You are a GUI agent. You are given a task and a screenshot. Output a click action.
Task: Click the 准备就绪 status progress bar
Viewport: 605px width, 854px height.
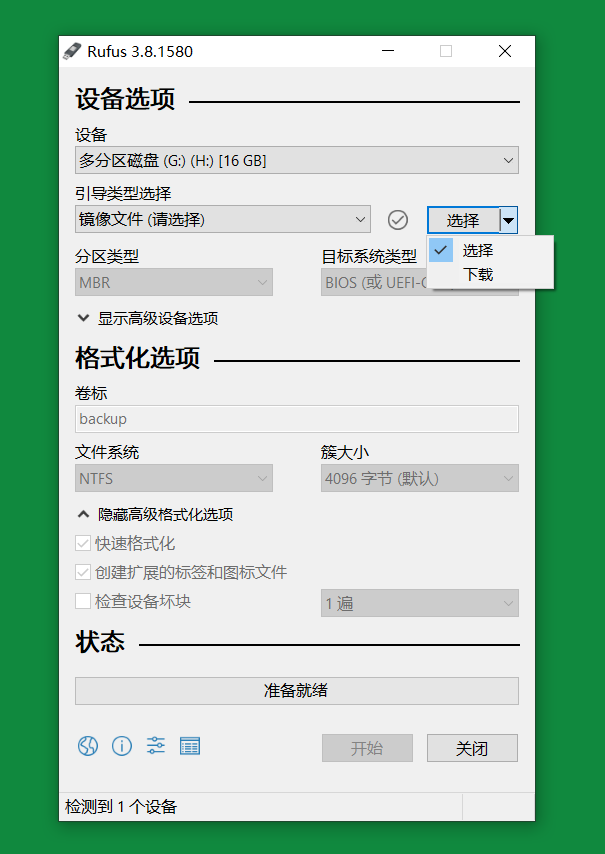point(297,691)
